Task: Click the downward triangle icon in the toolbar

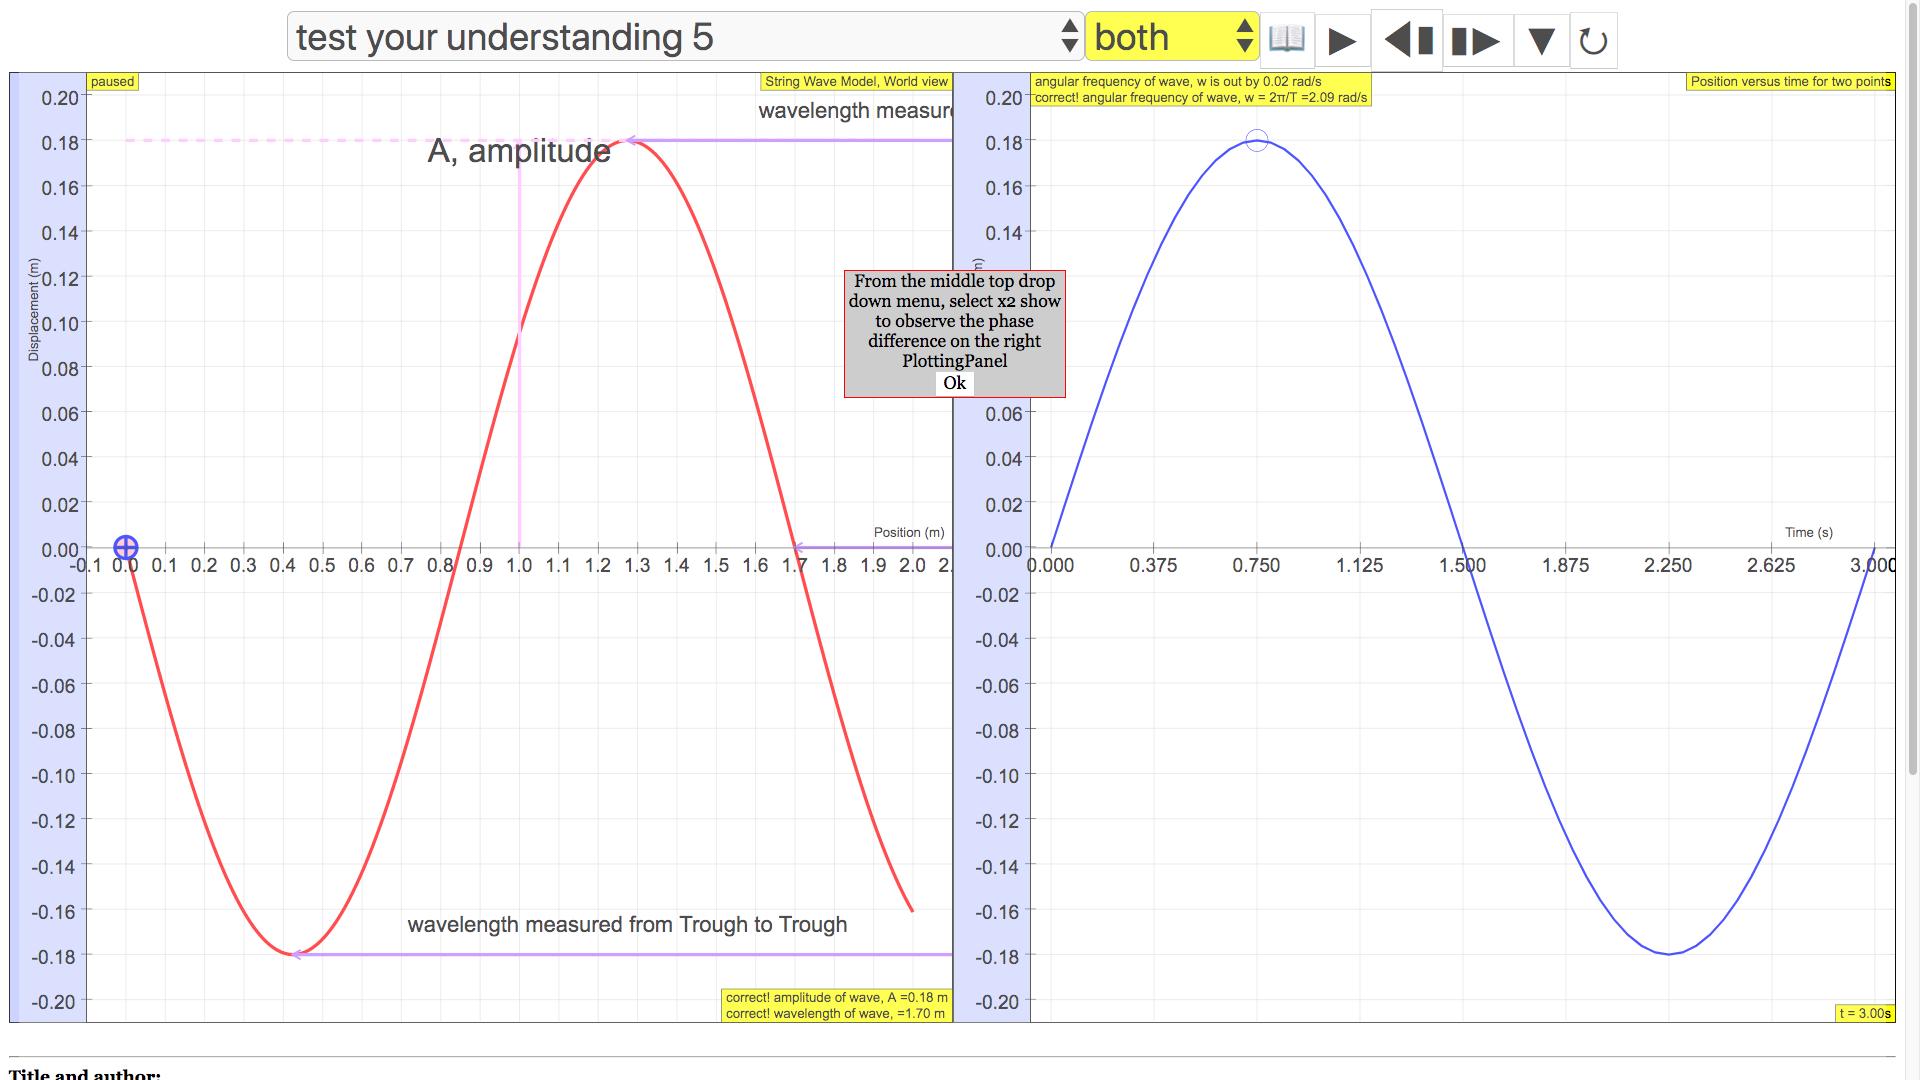Action: tap(1541, 40)
